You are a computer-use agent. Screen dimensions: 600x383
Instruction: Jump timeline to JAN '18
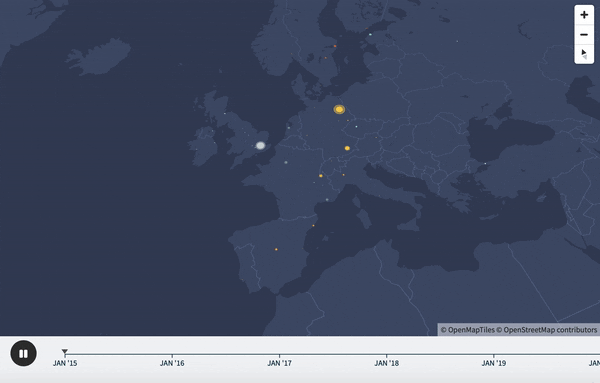click(x=386, y=363)
